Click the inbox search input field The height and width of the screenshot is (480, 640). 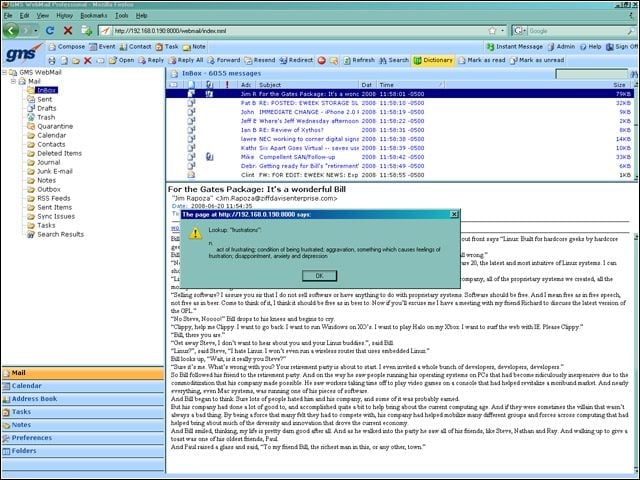tap(591, 74)
